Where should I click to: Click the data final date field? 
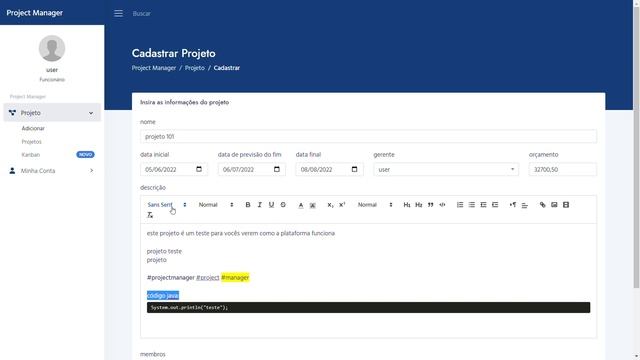pos(329,169)
